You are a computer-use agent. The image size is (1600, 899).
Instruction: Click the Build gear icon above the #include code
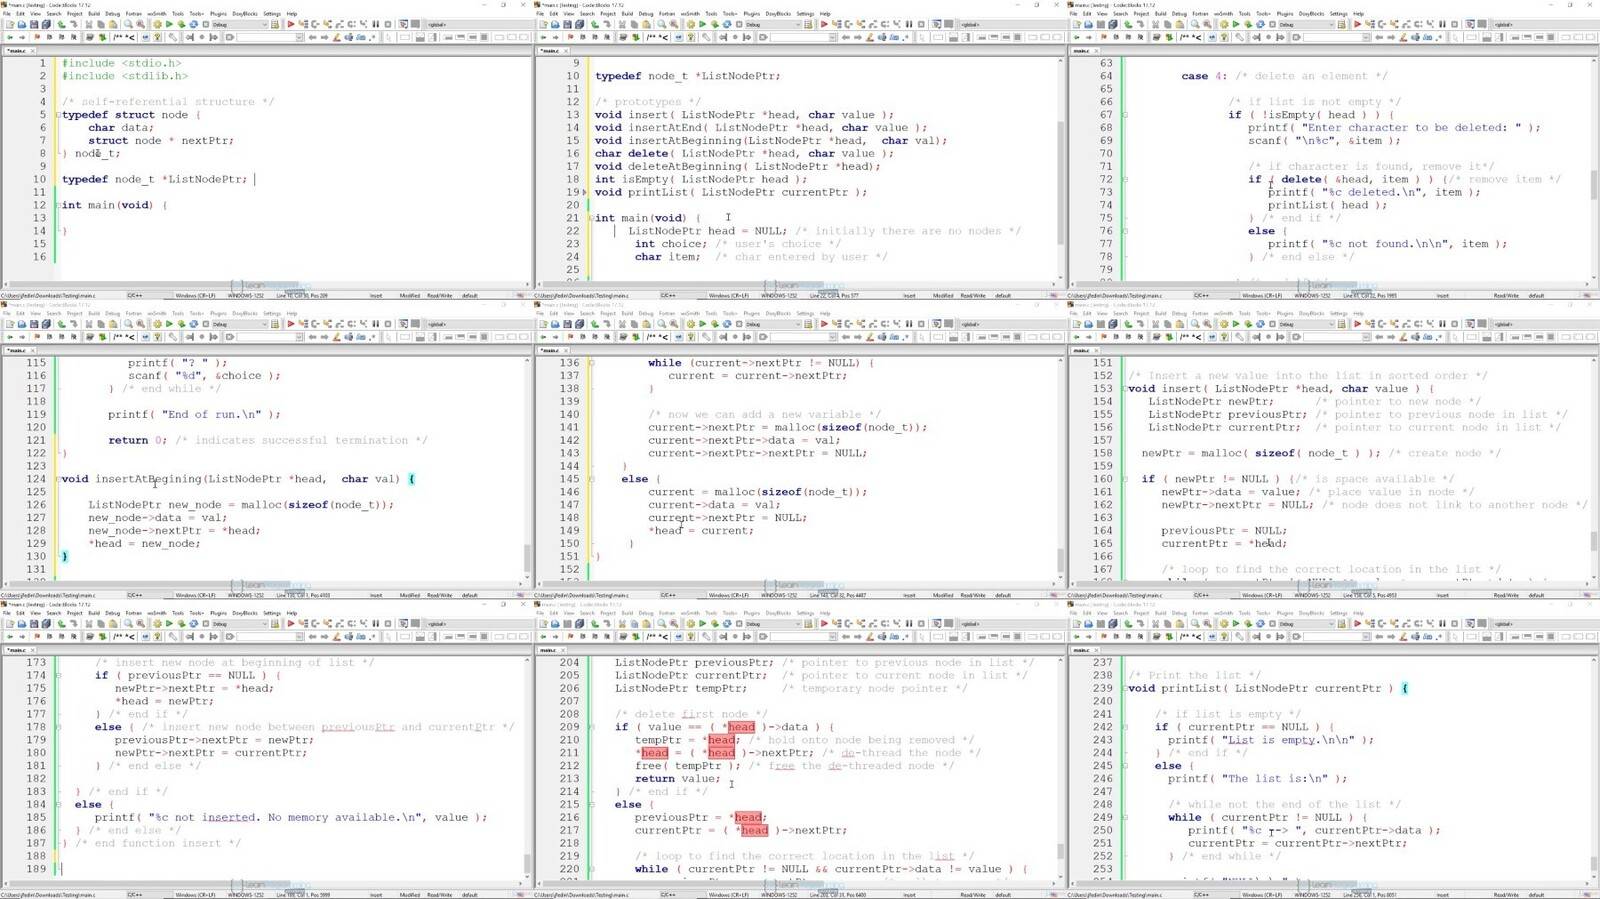[x=157, y=24]
